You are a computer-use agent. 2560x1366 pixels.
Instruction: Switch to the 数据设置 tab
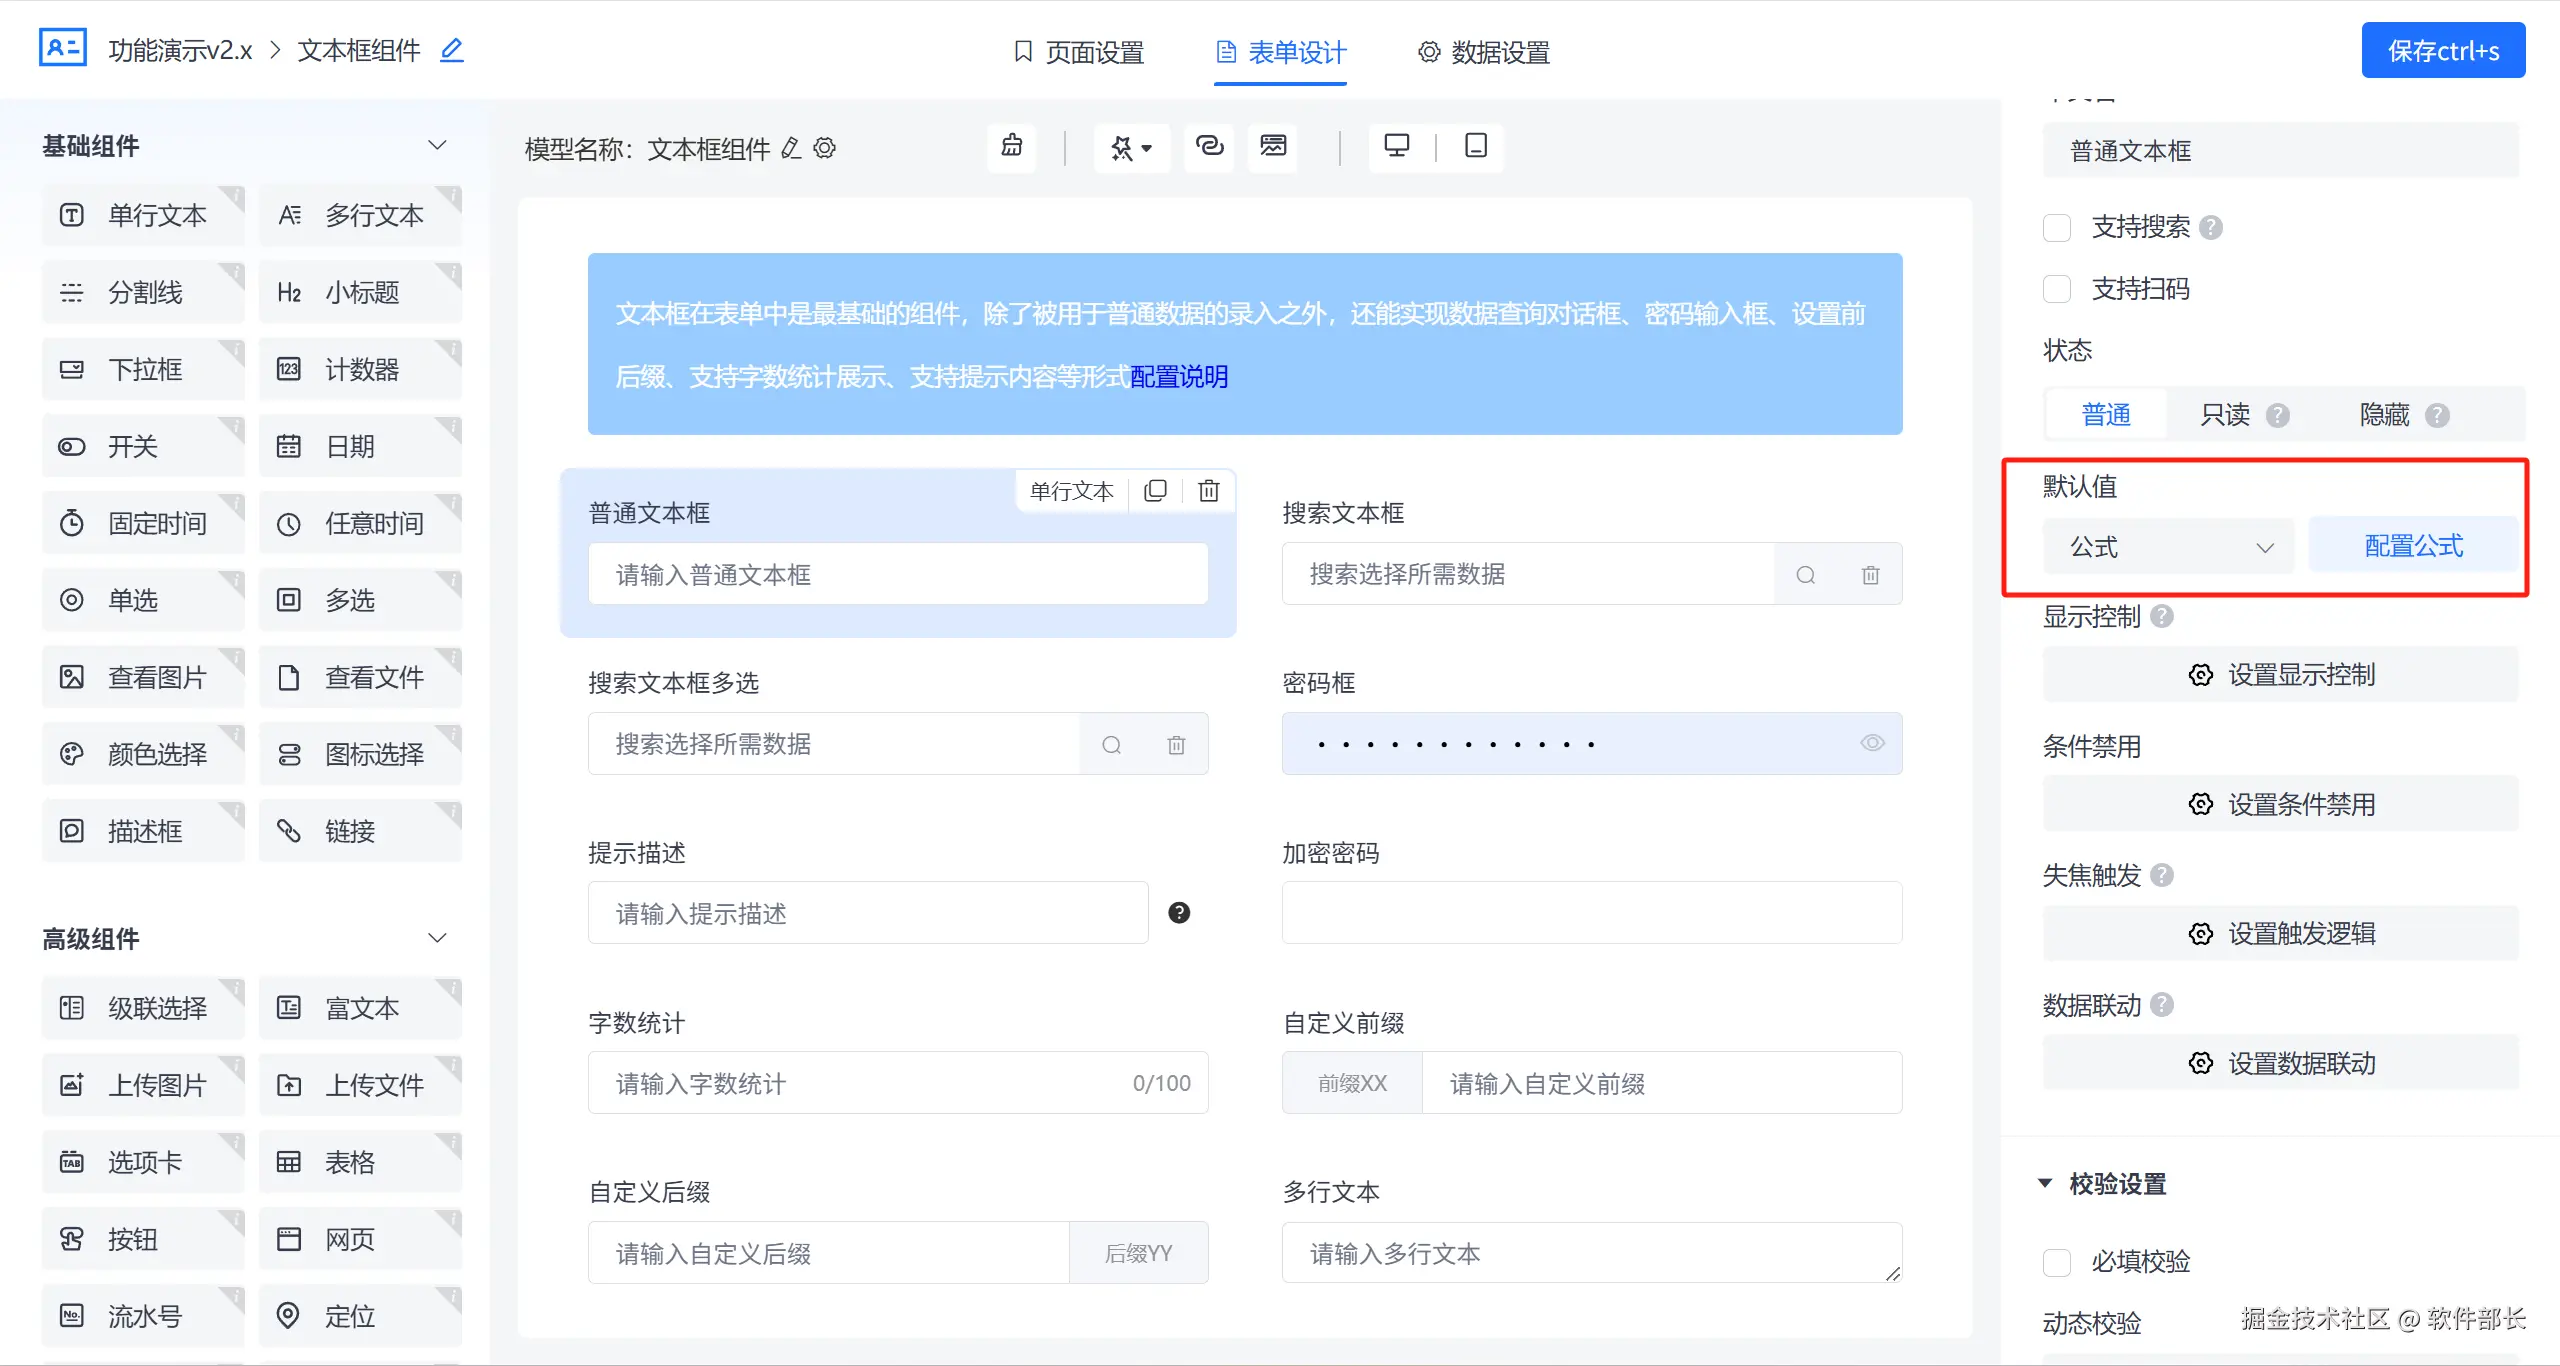pos(1484,52)
